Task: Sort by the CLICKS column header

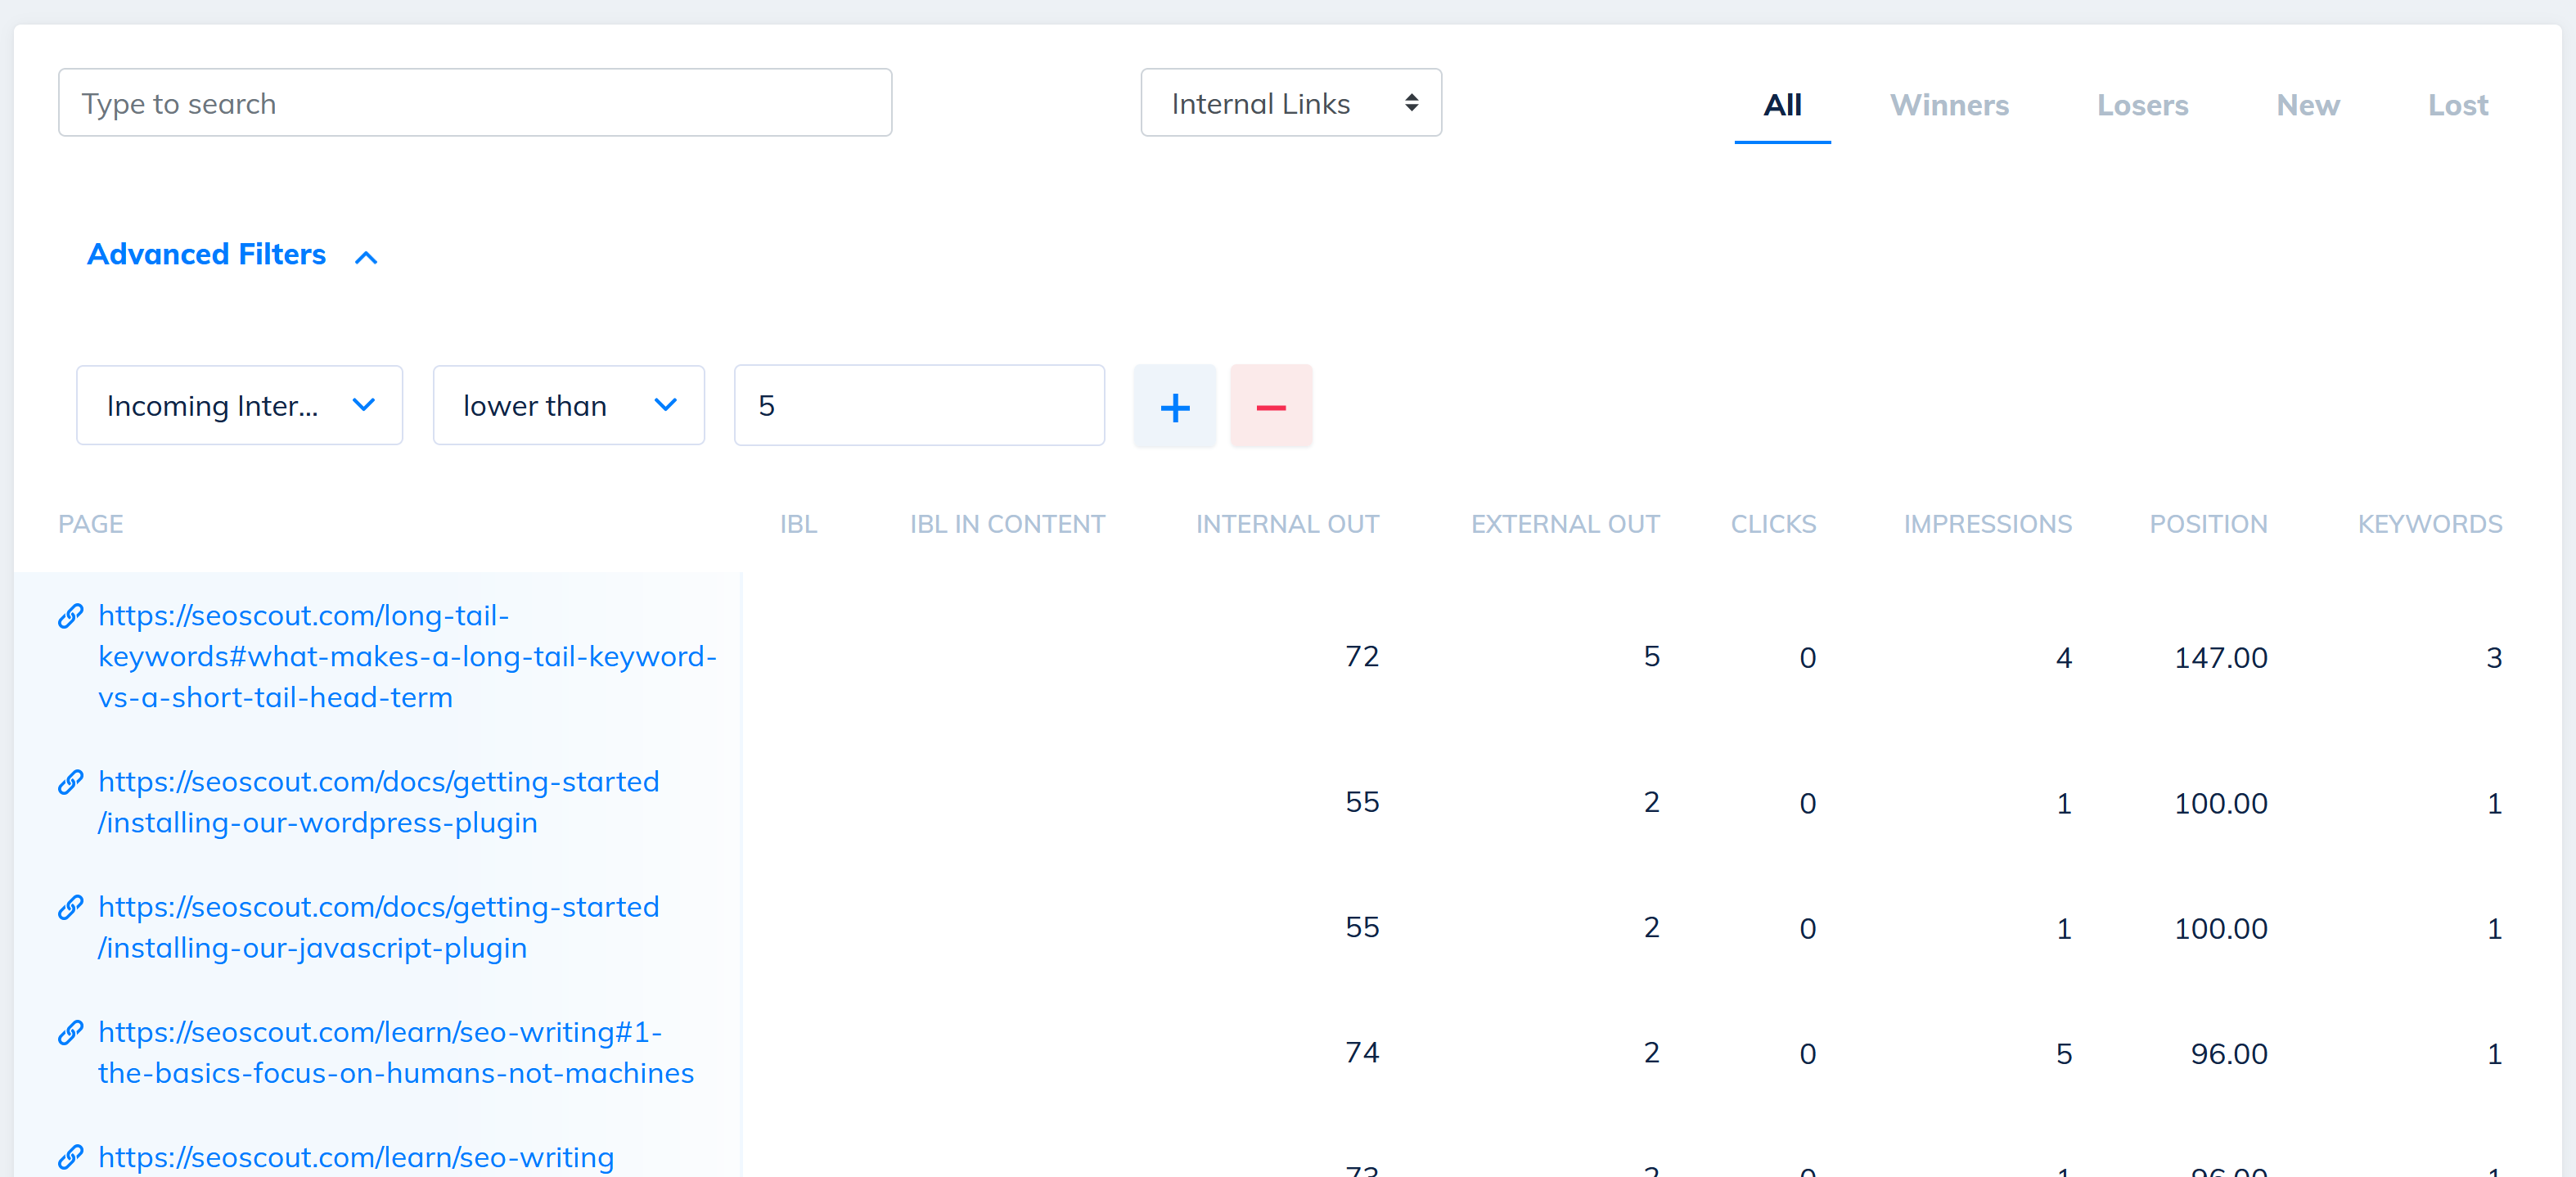Action: (x=1773, y=524)
